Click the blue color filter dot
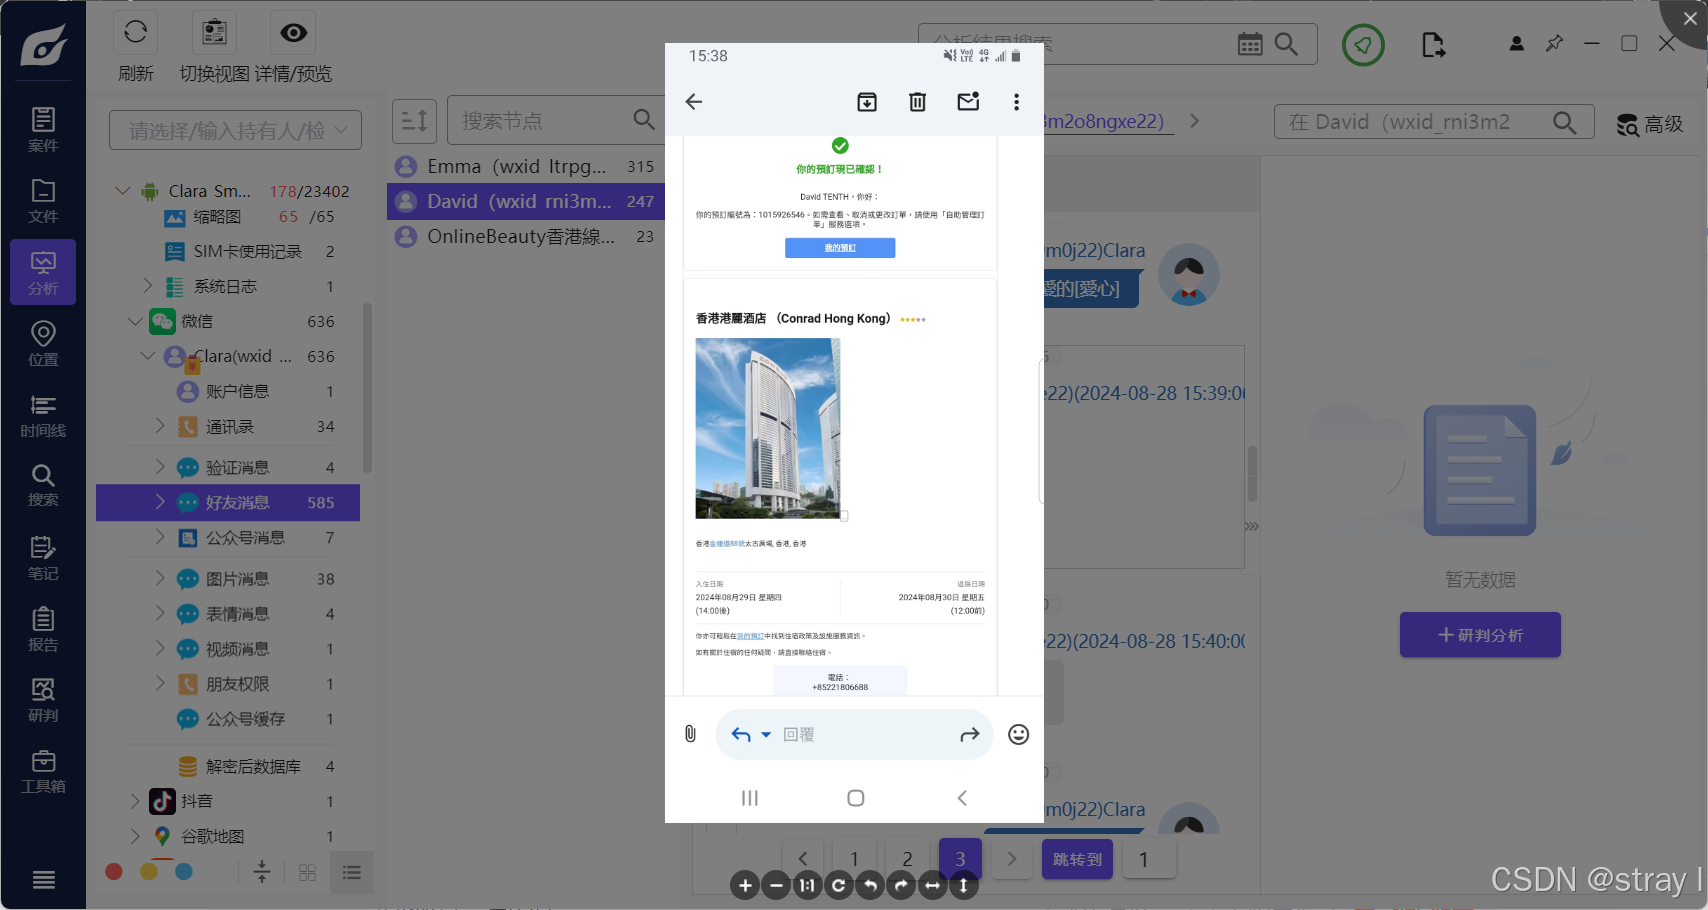The width and height of the screenshot is (1708, 910). tap(184, 871)
